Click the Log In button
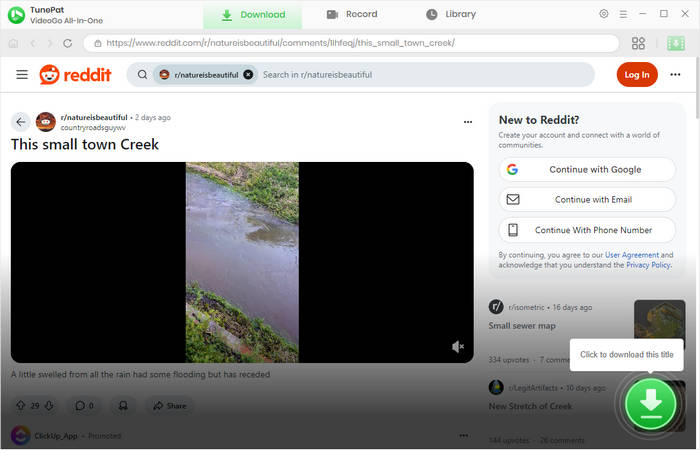The image size is (700, 450). click(x=637, y=75)
